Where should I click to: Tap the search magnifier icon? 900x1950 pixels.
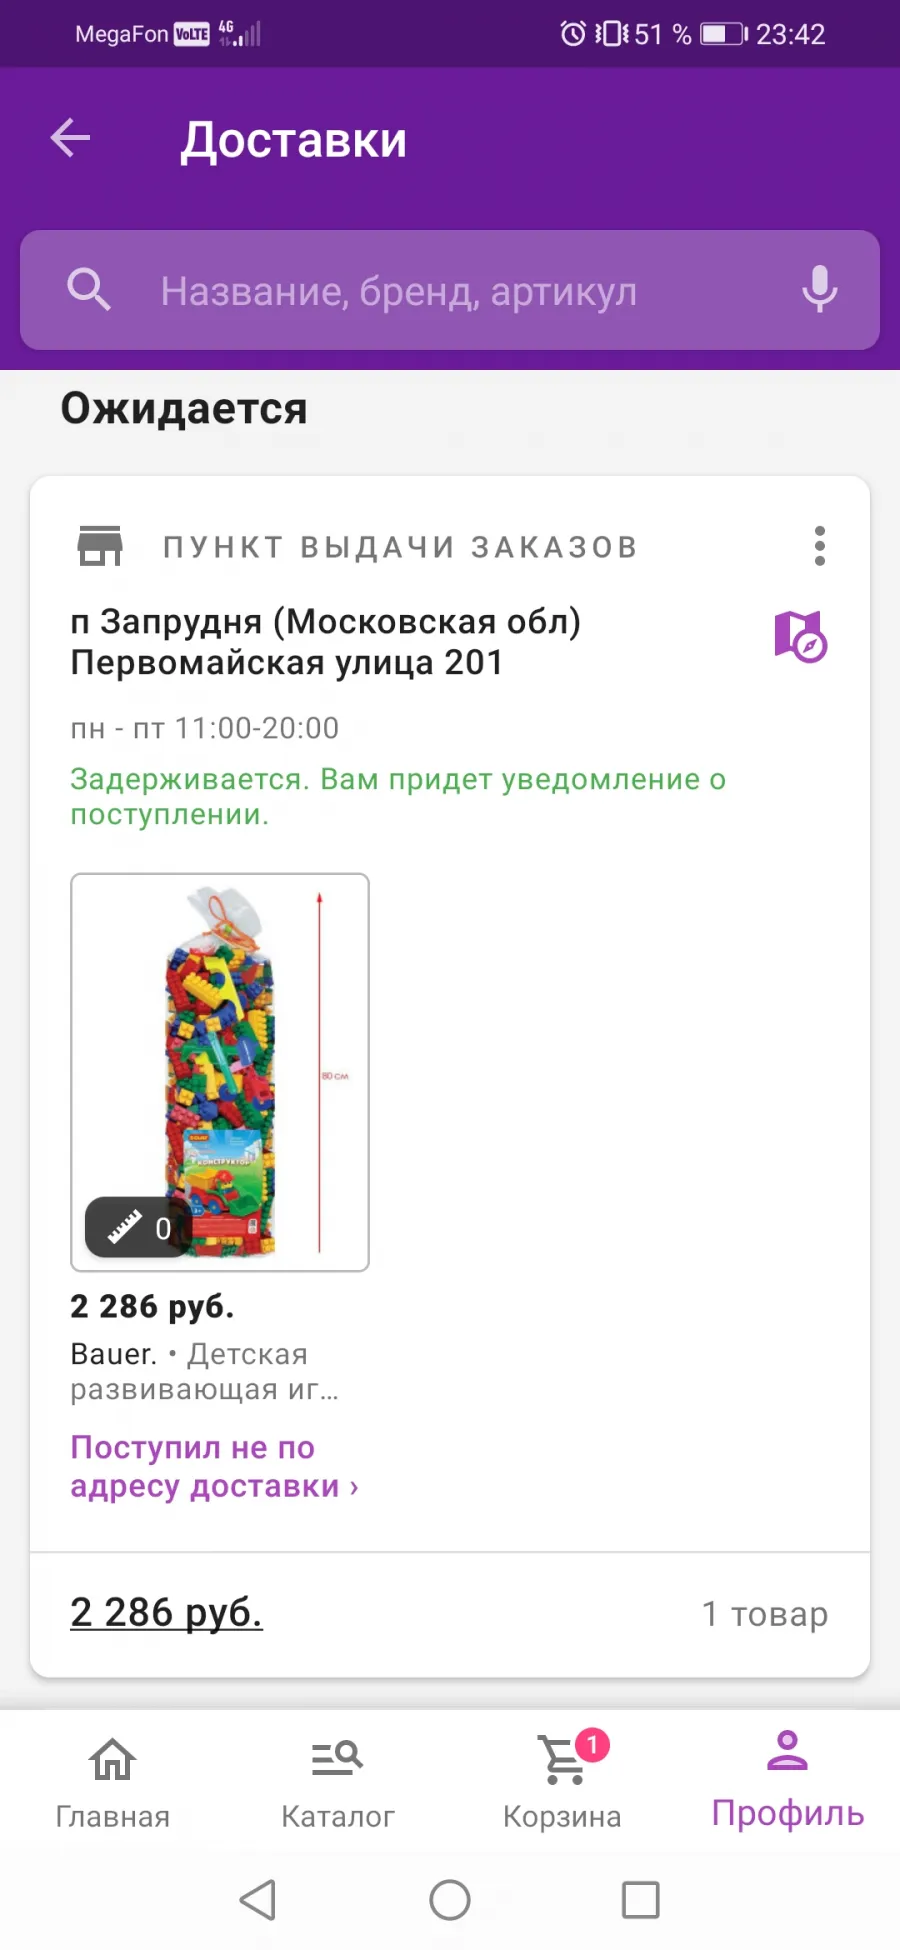(88, 290)
